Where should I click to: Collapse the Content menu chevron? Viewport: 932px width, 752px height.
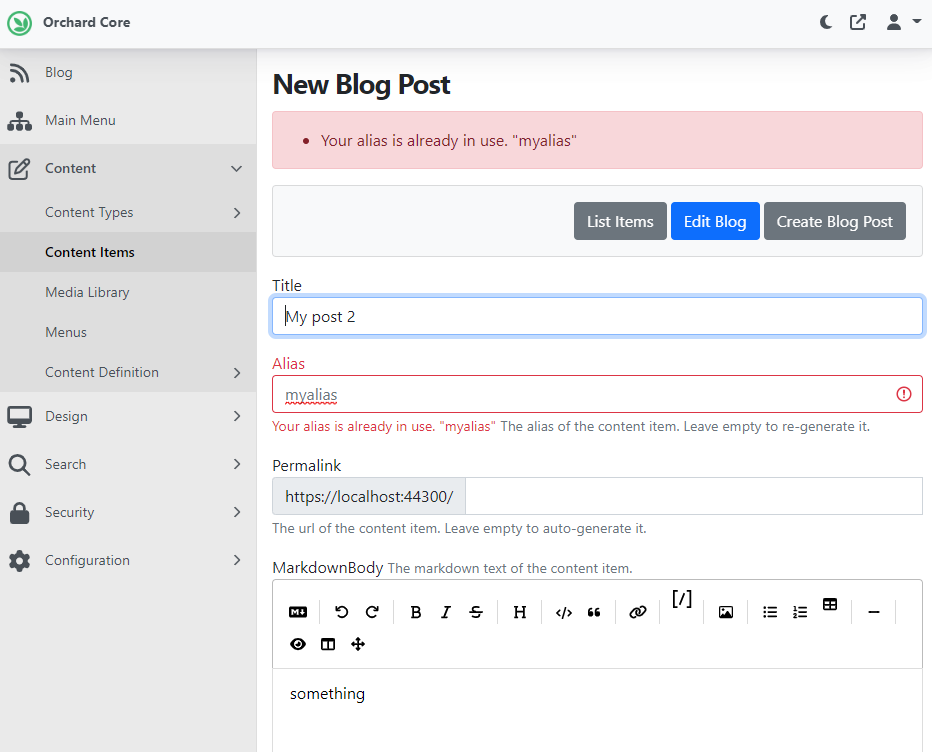[x=237, y=169]
